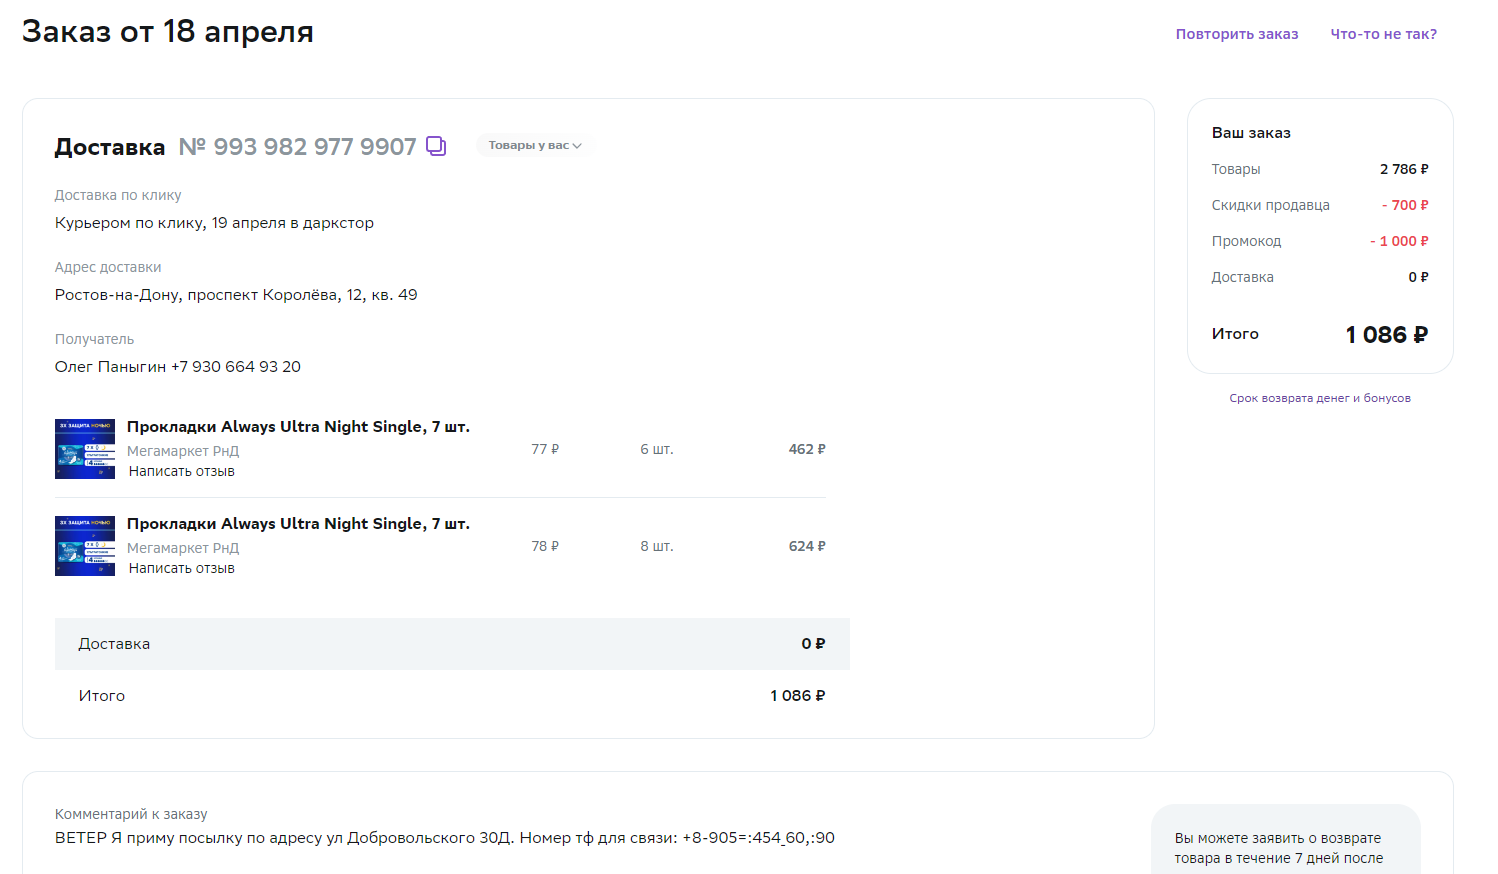Open the "Что-то не так?" link
The height and width of the screenshot is (874, 1498).
[x=1384, y=34]
